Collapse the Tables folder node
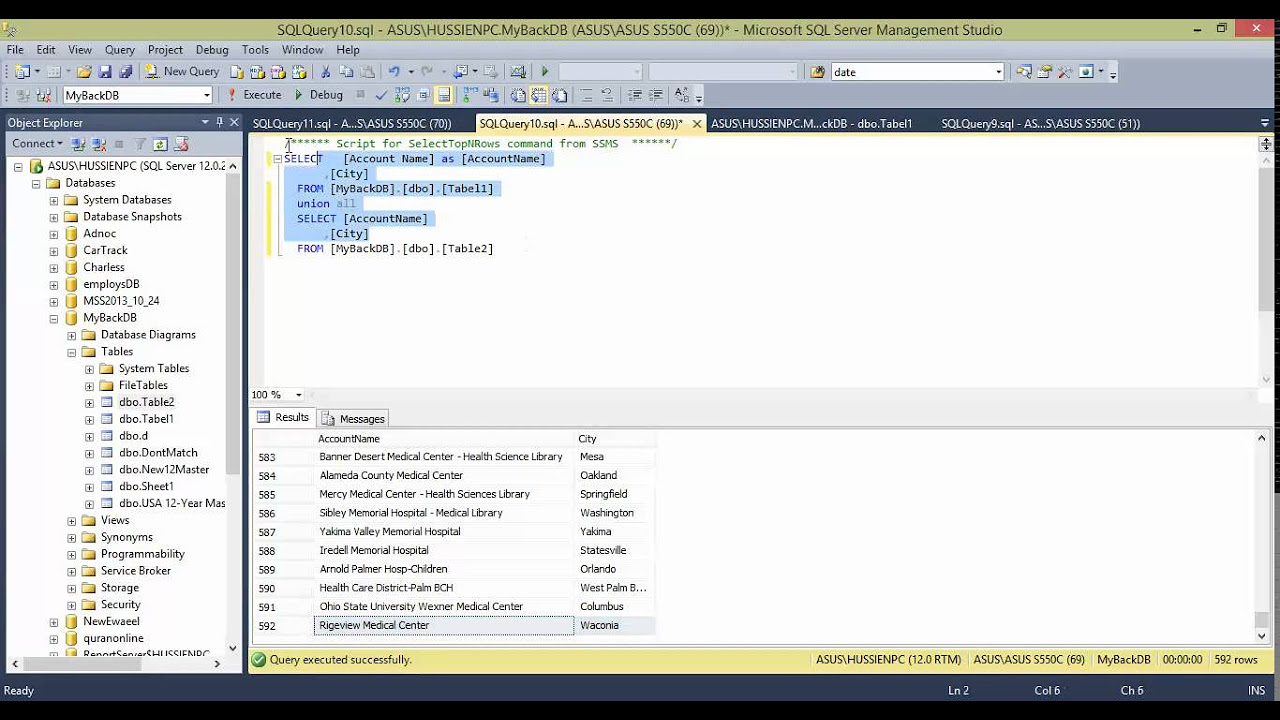The width and height of the screenshot is (1280, 720). (x=72, y=352)
